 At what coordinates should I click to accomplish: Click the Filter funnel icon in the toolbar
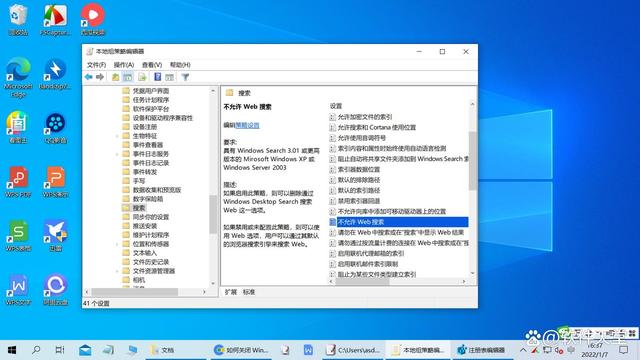(185, 77)
